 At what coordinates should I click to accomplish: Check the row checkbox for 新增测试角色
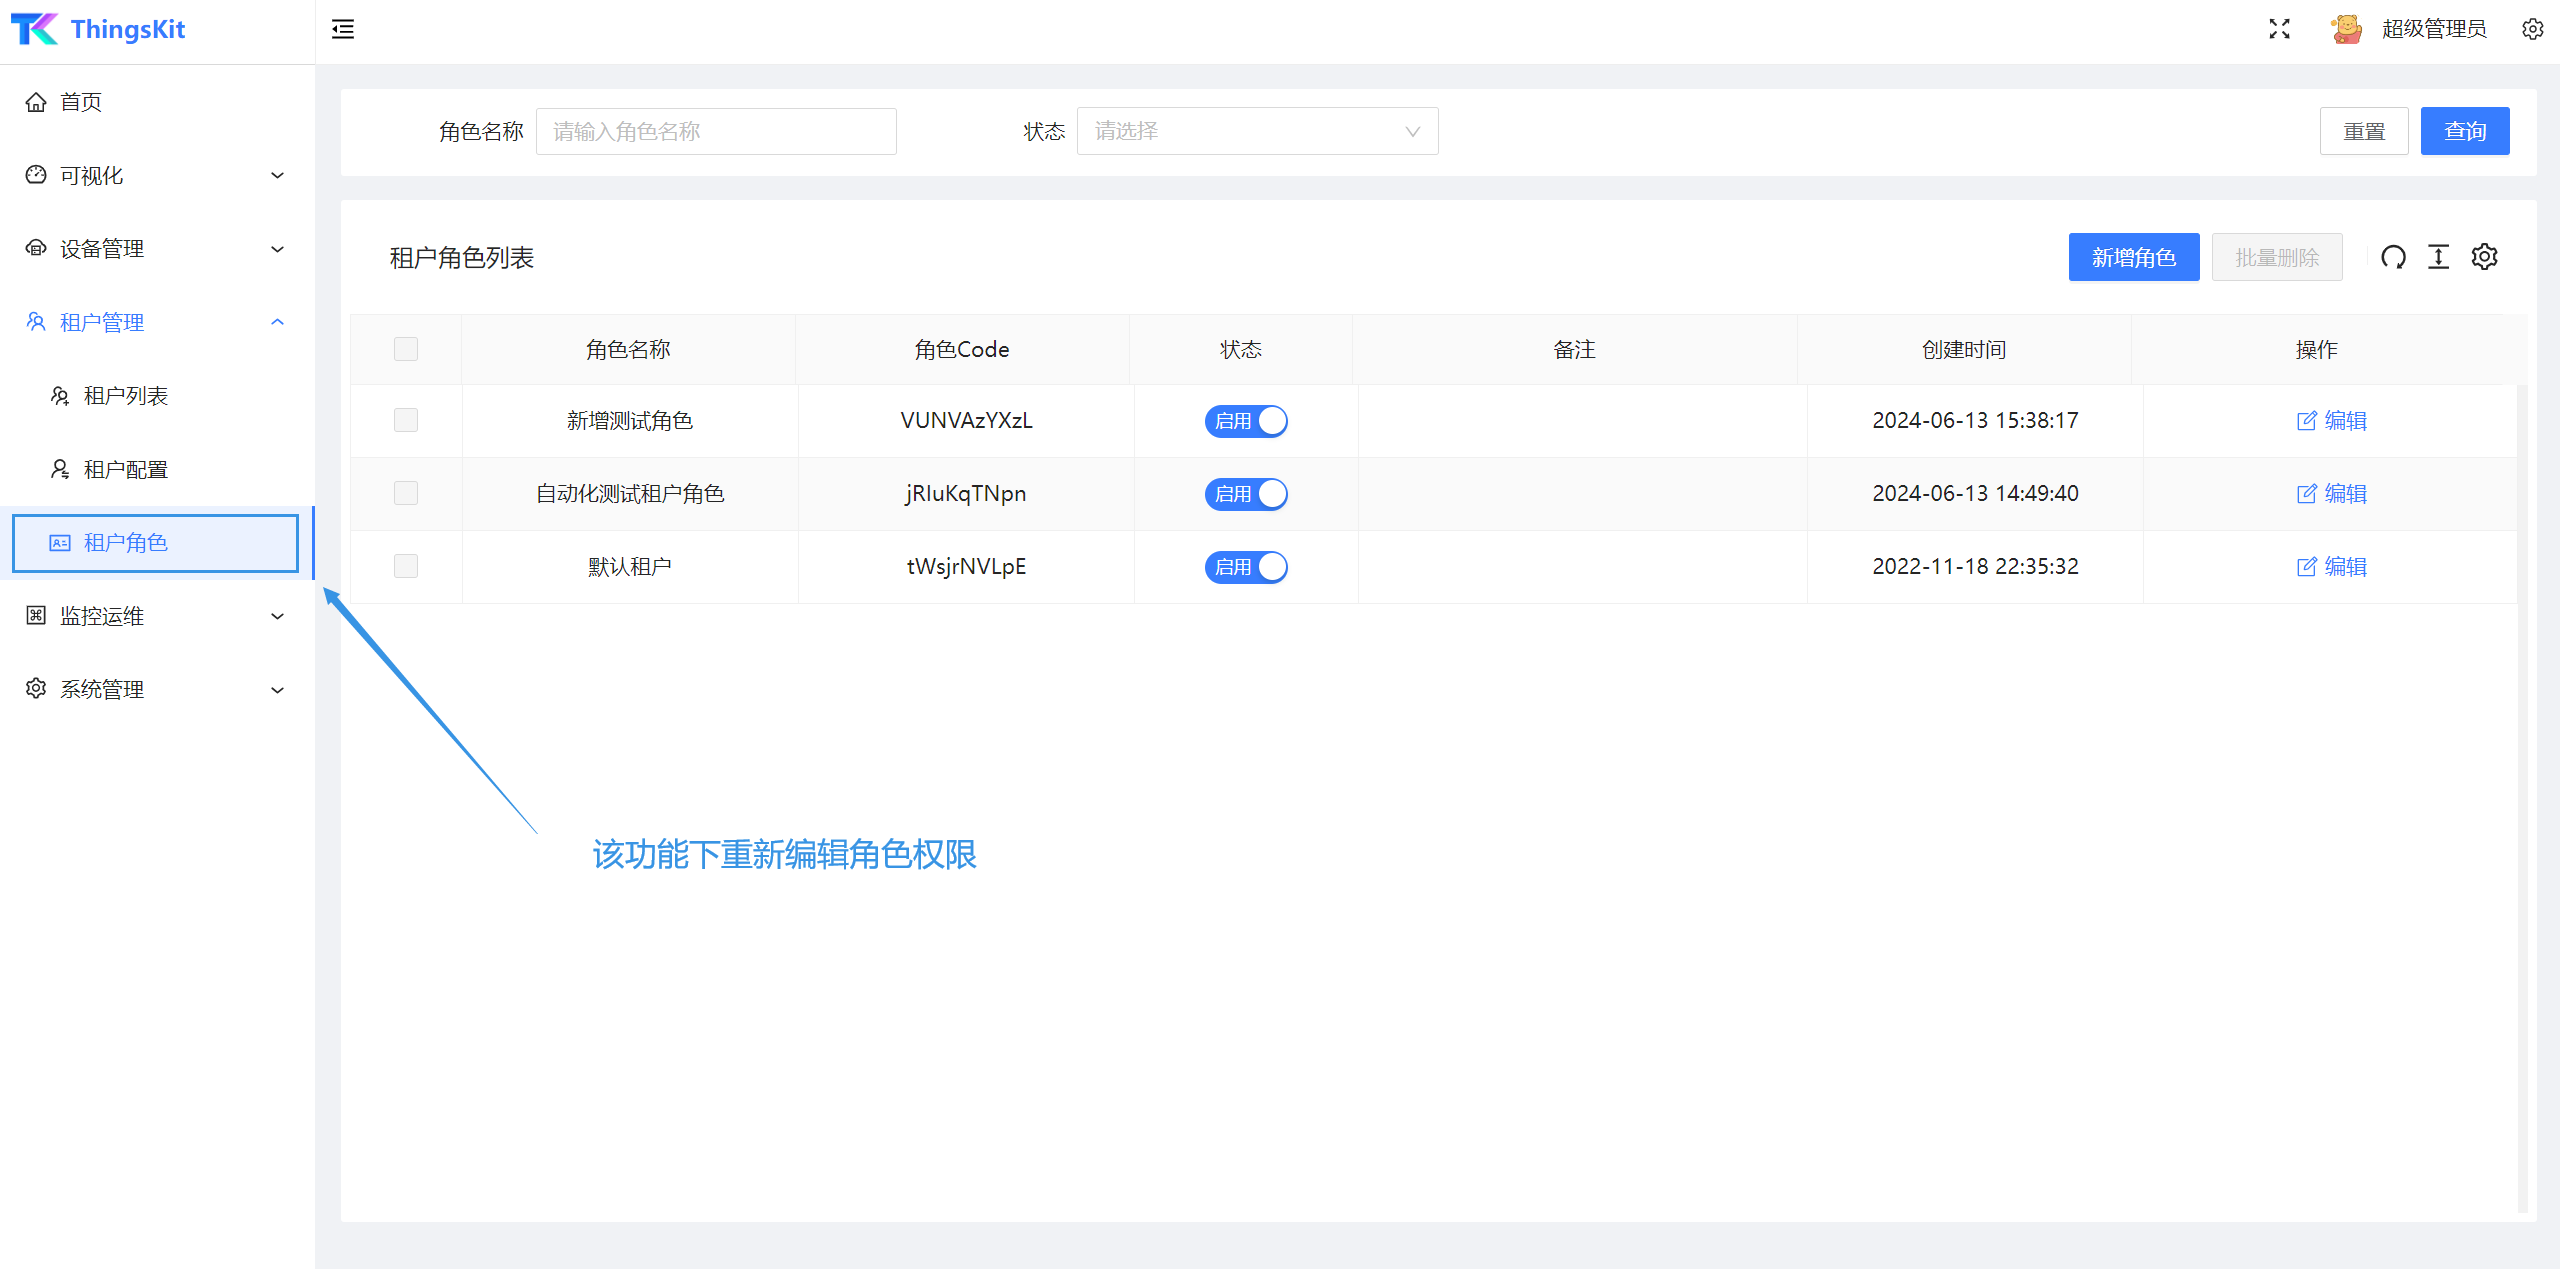pyautogui.click(x=406, y=420)
